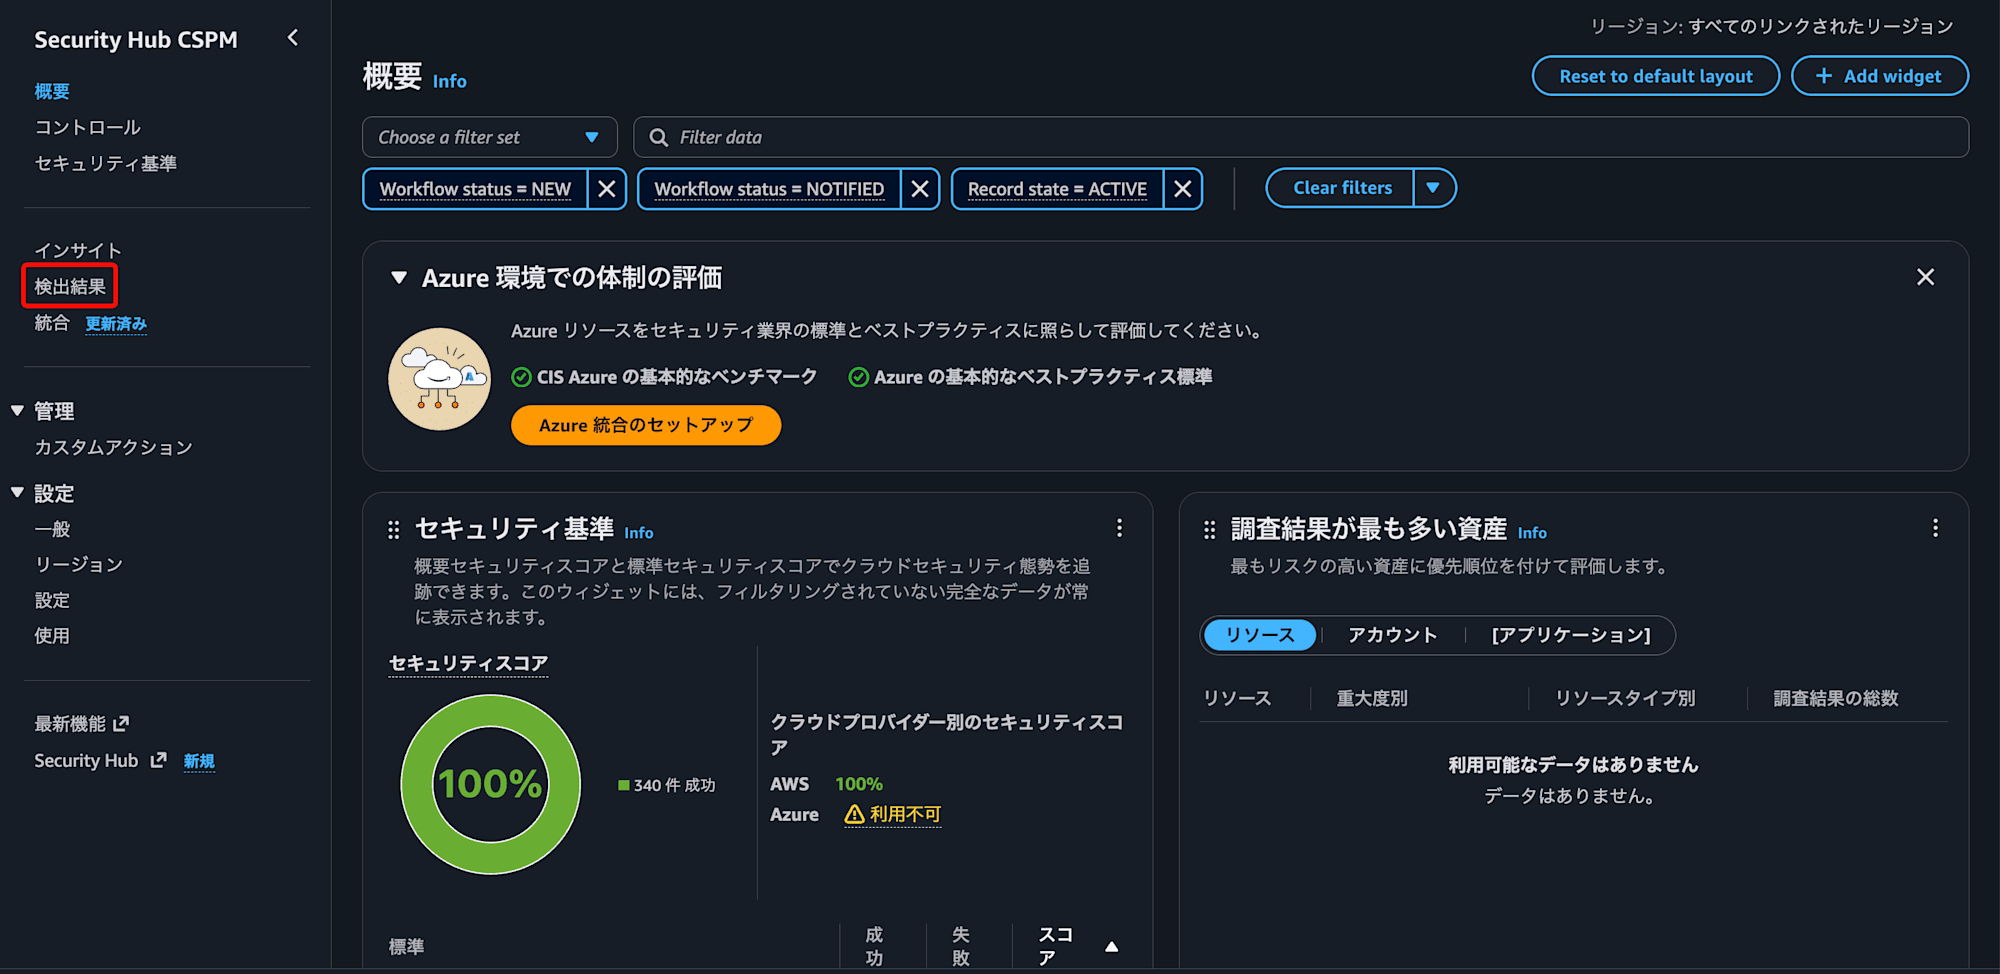This screenshot has height=974, width=2000.
Task: Click Azure 統合のセットアップ button
Action: coord(646,425)
